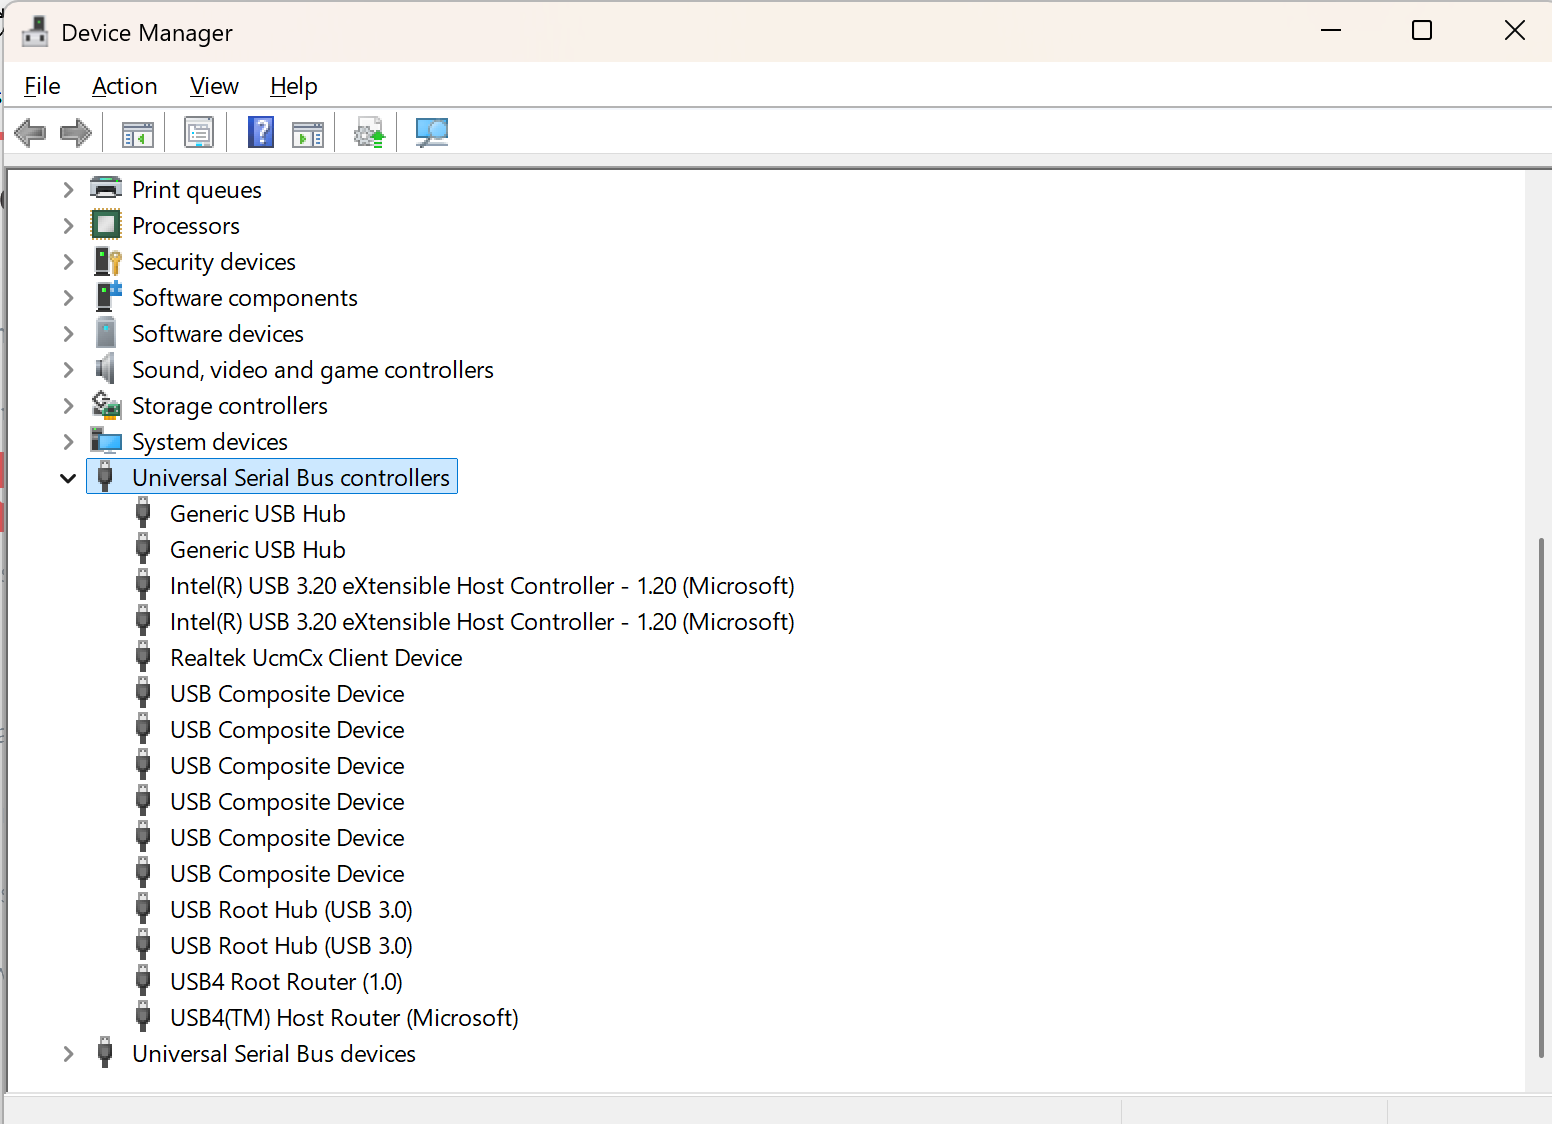Click the USB icon beside Realtek UcmCx Client Device

(x=143, y=657)
